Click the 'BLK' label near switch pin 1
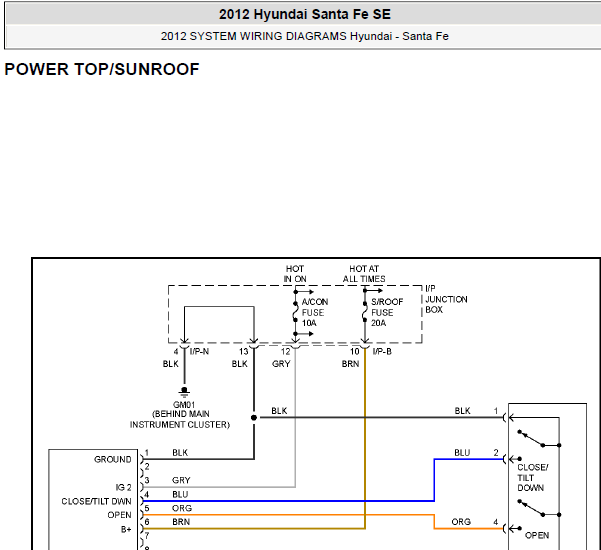This screenshot has height=550, width=601. click(462, 411)
